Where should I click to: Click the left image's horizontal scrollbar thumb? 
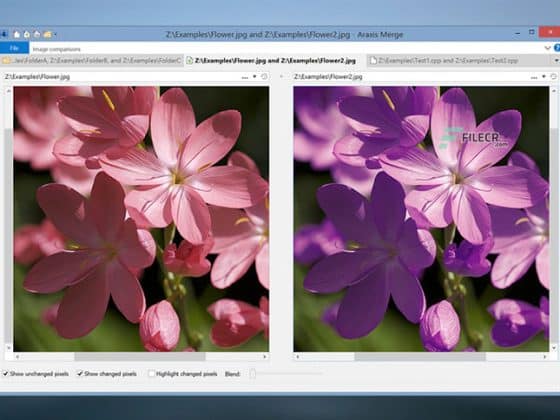[140, 356]
